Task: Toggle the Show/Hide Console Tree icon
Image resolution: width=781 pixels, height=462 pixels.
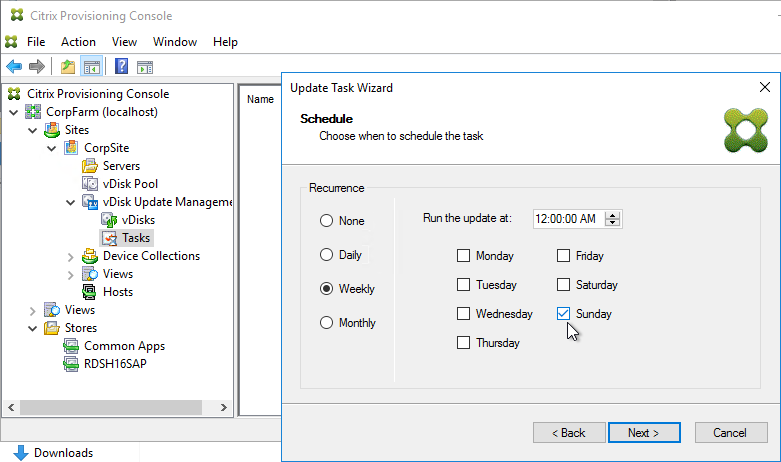Action: click(92, 66)
